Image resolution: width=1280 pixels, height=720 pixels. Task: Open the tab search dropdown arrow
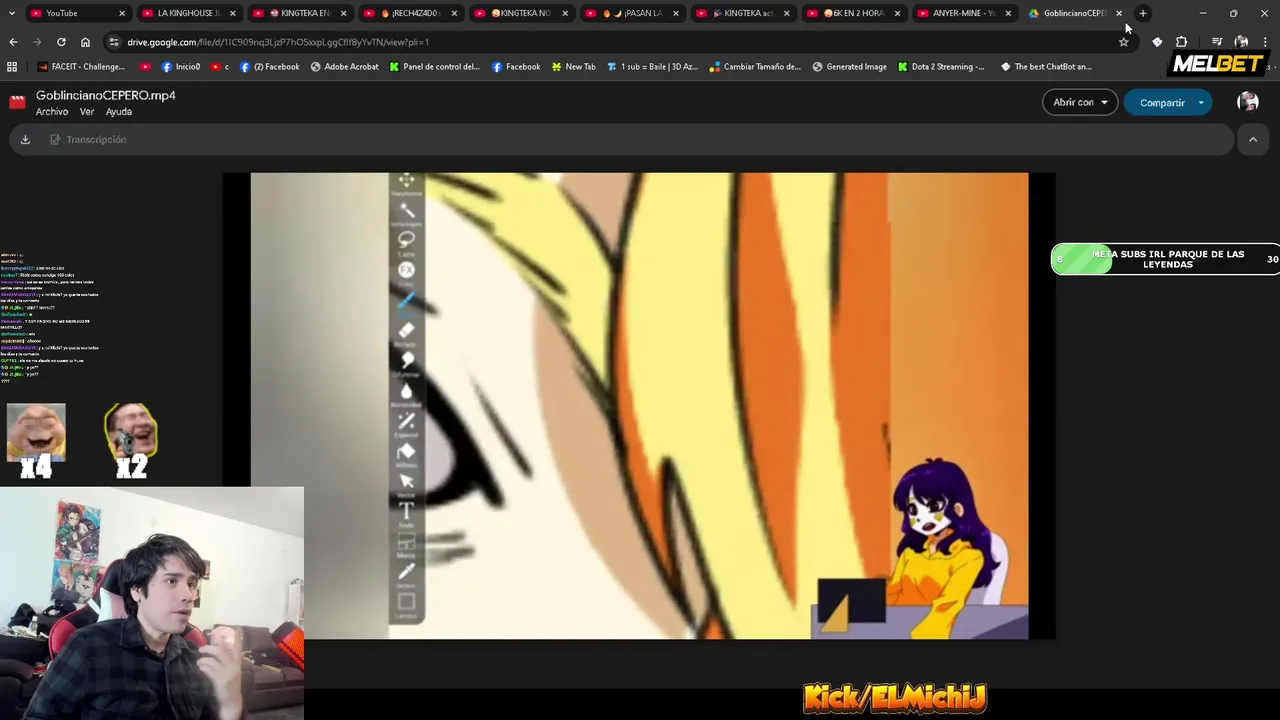pyautogui.click(x=12, y=13)
